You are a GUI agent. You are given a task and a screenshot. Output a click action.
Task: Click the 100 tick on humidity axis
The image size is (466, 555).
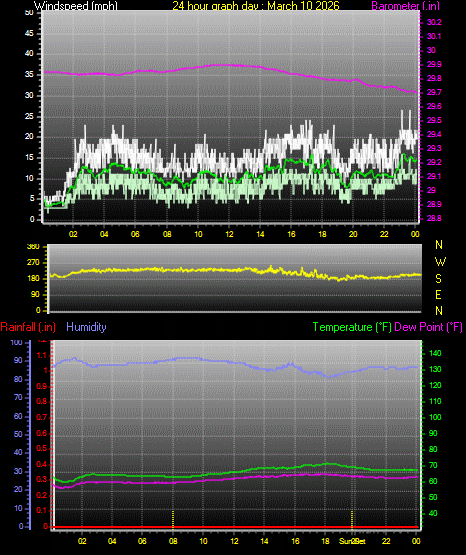(17, 343)
